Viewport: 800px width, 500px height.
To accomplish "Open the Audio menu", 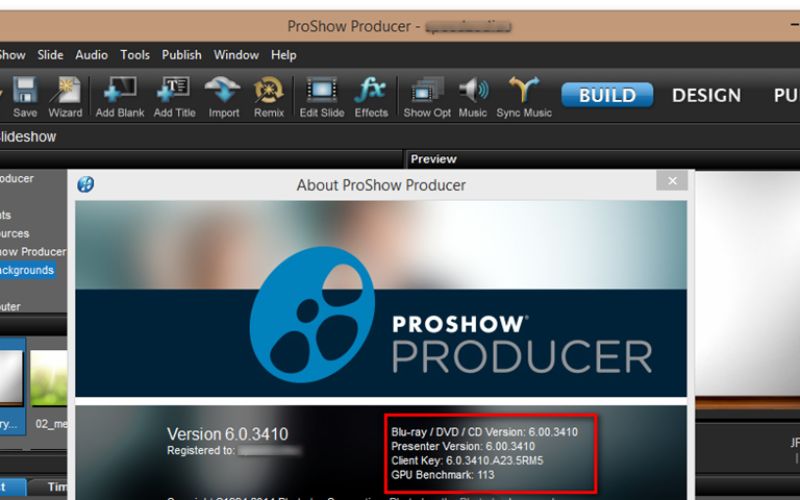I will pyautogui.click(x=91, y=55).
